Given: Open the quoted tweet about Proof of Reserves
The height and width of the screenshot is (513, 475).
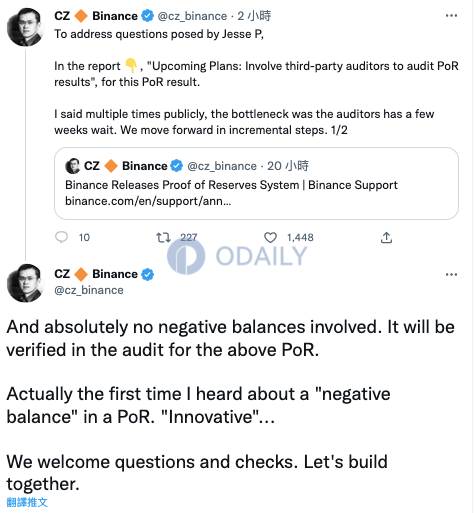Looking at the screenshot, I should [x=256, y=184].
